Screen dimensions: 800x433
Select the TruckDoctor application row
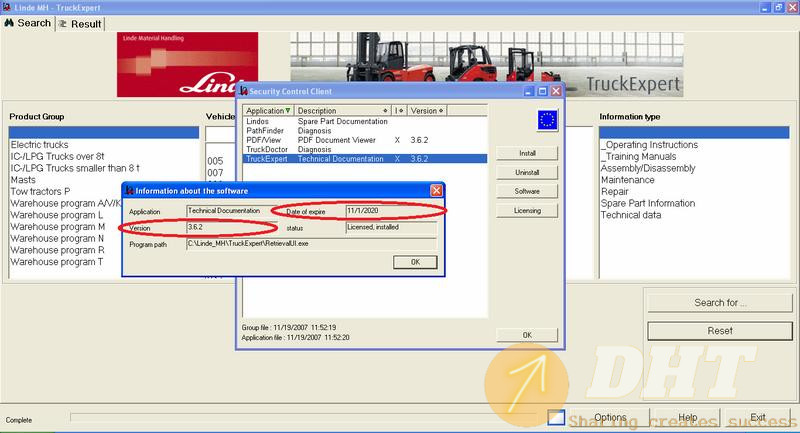365,149
